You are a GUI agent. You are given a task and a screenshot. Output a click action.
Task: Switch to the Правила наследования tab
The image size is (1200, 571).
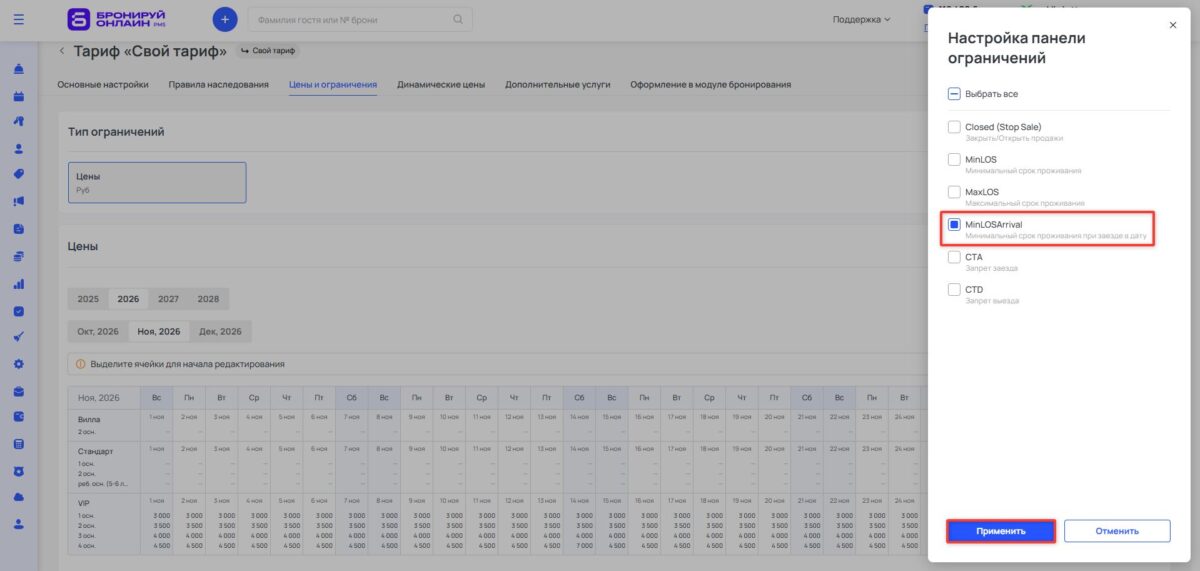(x=218, y=85)
